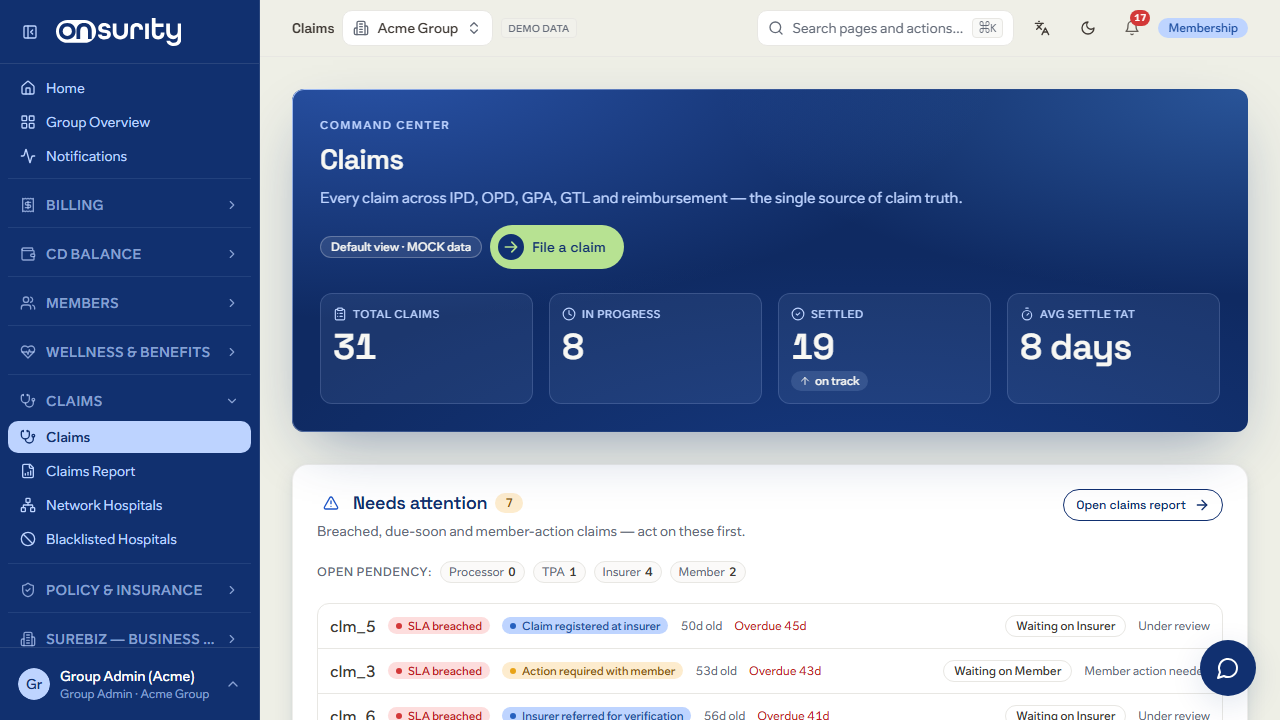Open notifications bell with 17 badge
This screenshot has width=1280, height=720.
(x=1132, y=28)
